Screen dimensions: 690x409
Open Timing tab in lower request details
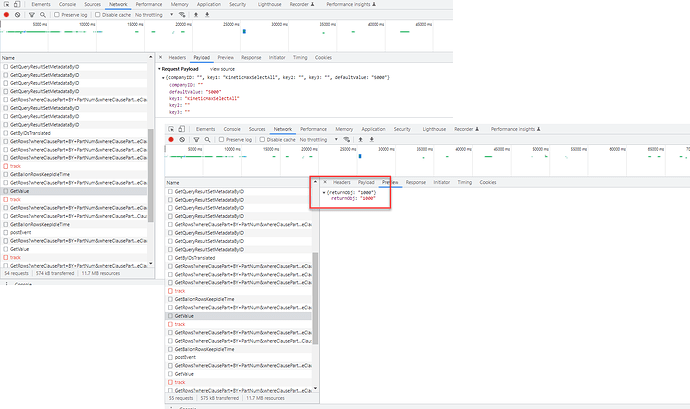465,182
